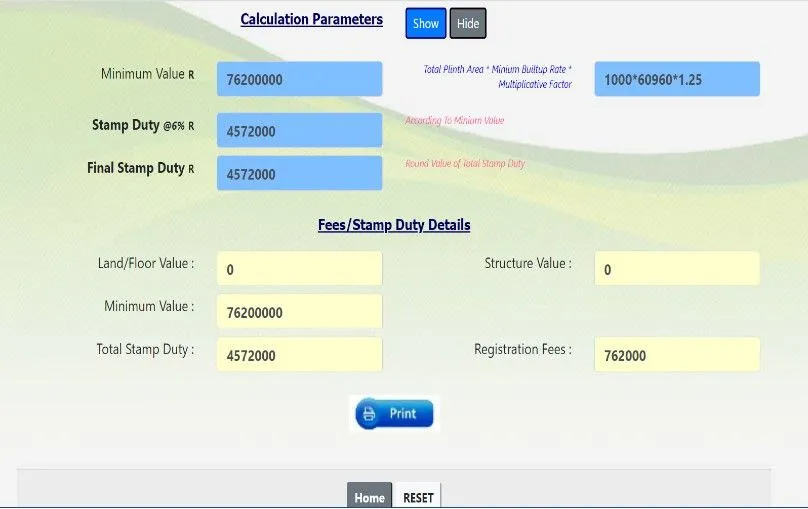The height and width of the screenshot is (509, 808).
Task: Focus the Stamp Duty @6% field
Action: (x=299, y=131)
